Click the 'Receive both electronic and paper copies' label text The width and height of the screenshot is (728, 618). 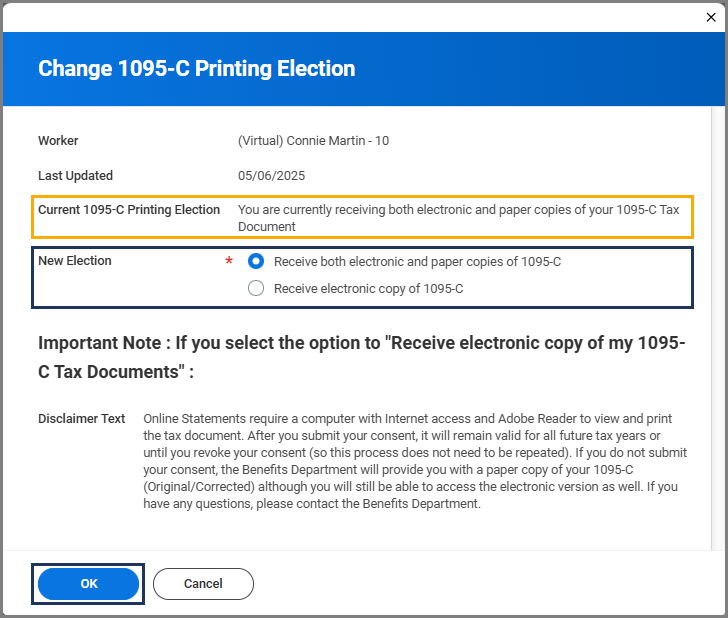point(417,262)
